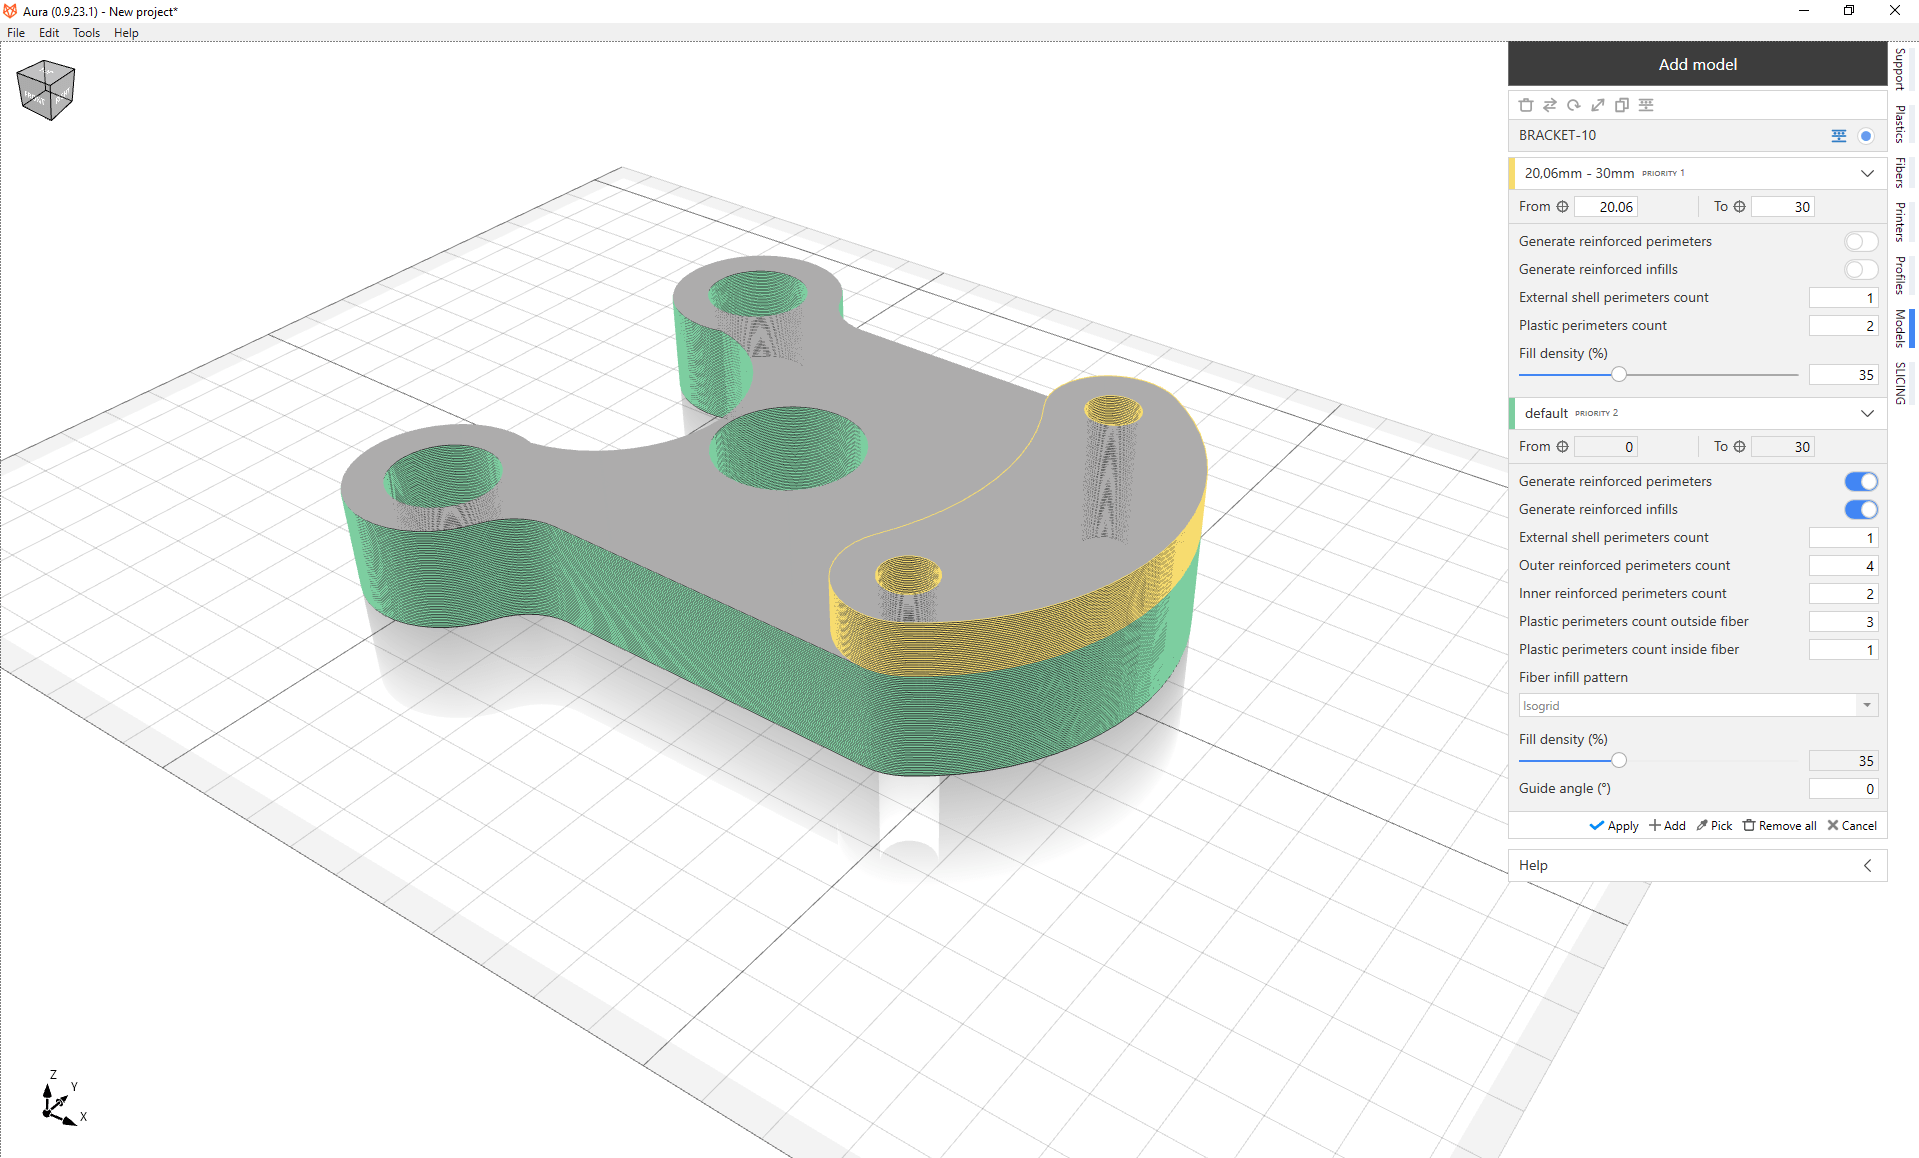Click the From height picker icon in 20.06mm section
Viewport: 1919px width, 1158px height.
click(1562, 207)
